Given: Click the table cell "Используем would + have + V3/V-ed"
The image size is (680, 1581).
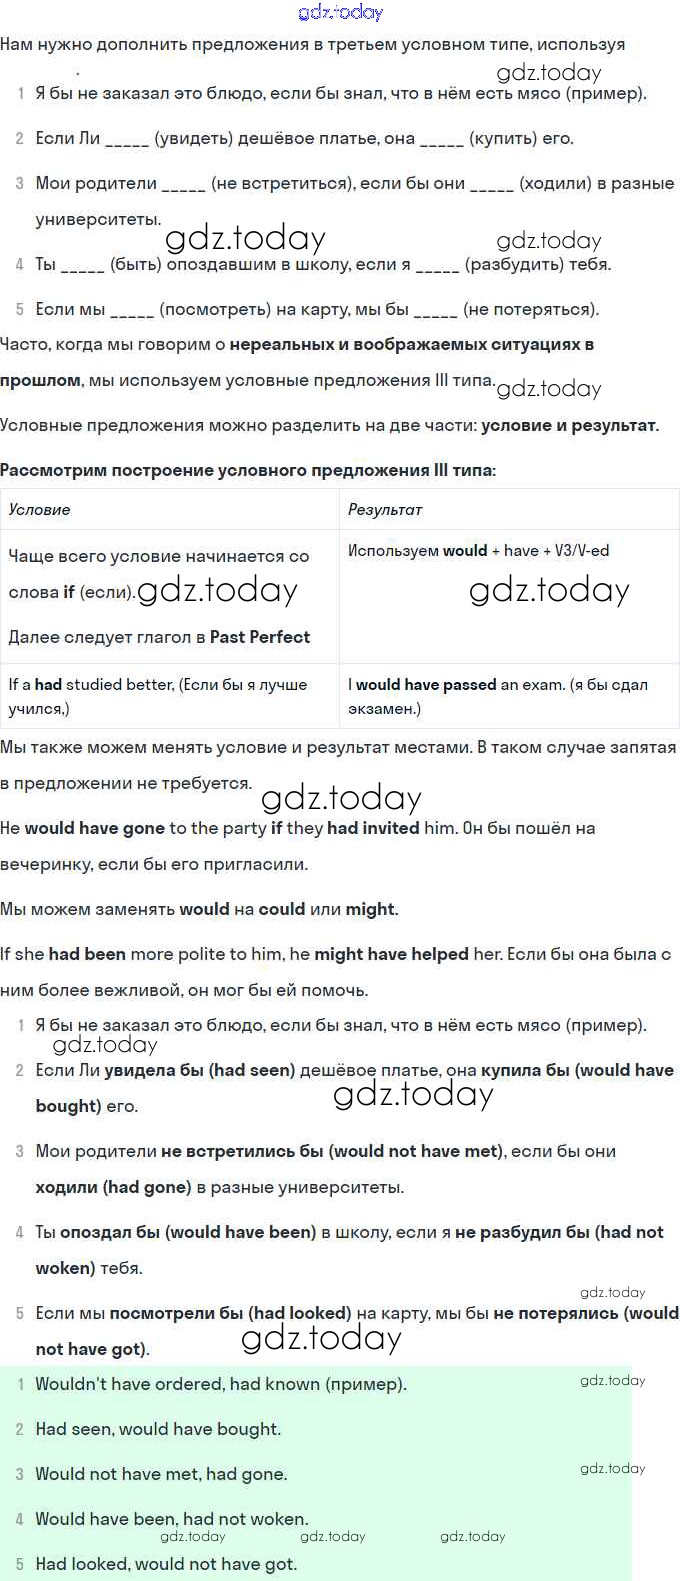Looking at the screenshot, I should [x=478, y=551].
